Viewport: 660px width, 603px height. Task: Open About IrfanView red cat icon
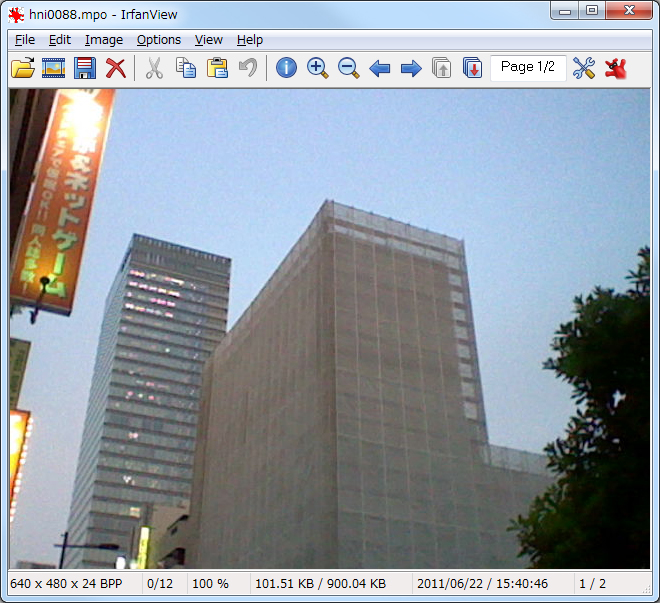(x=615, y=68)
